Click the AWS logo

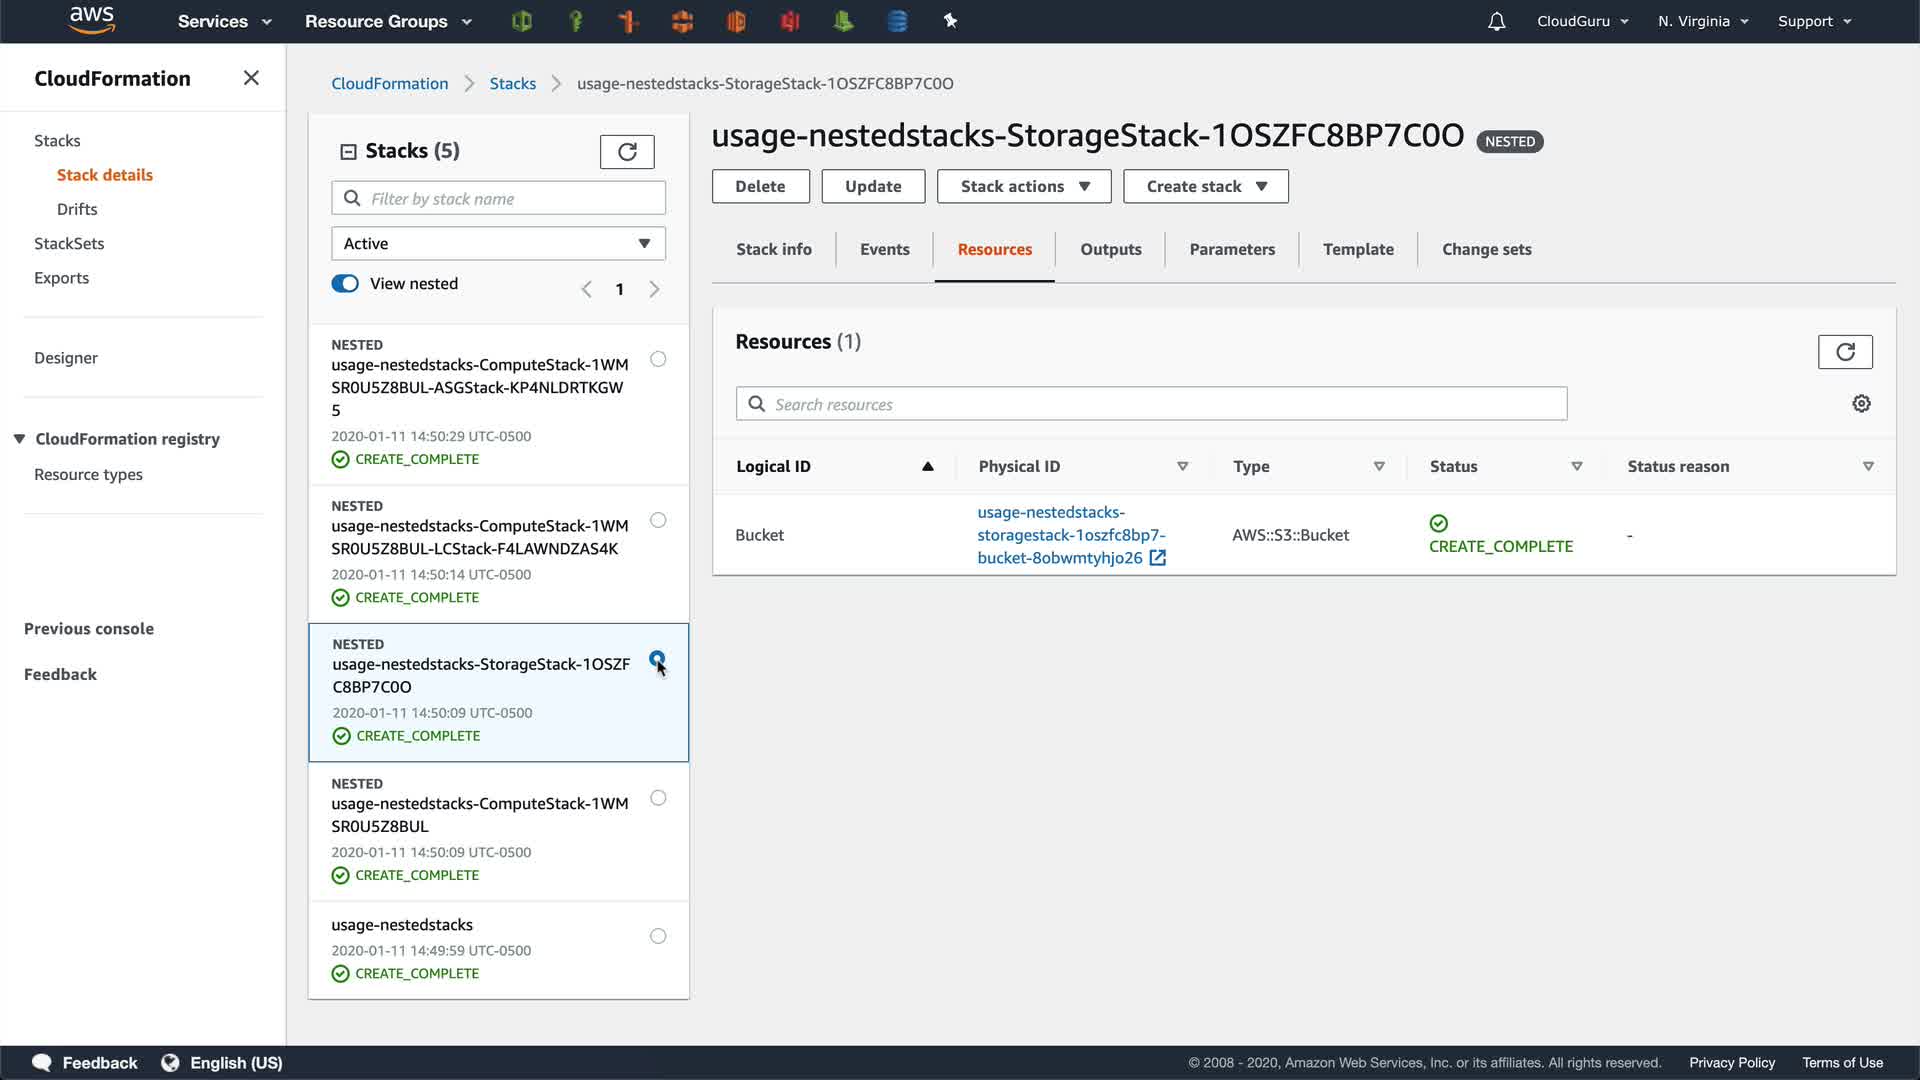[92, 20]
